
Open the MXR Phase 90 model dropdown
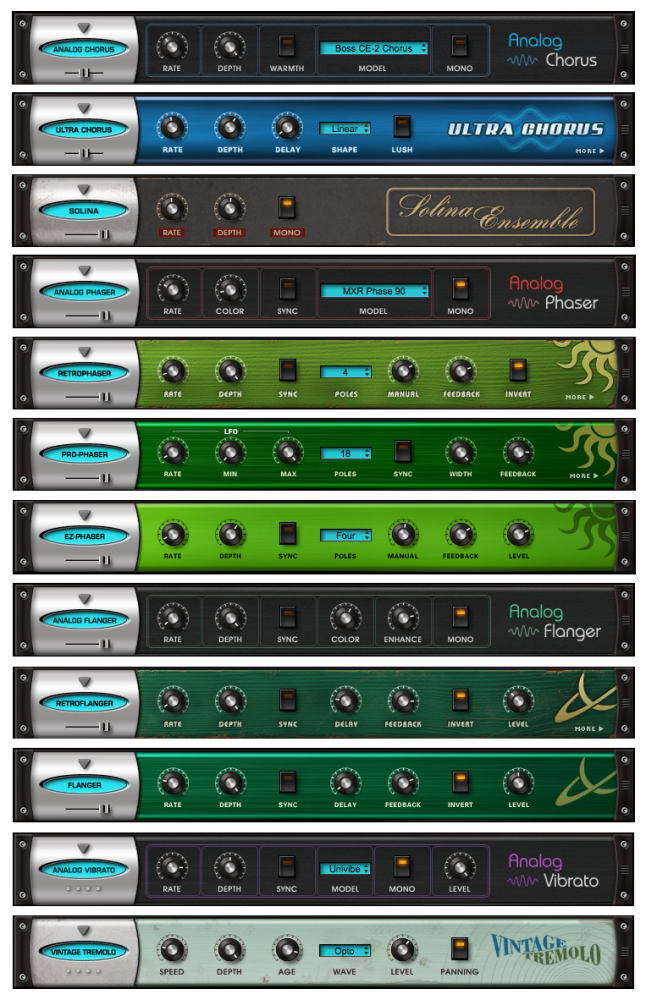coord(374,291)
